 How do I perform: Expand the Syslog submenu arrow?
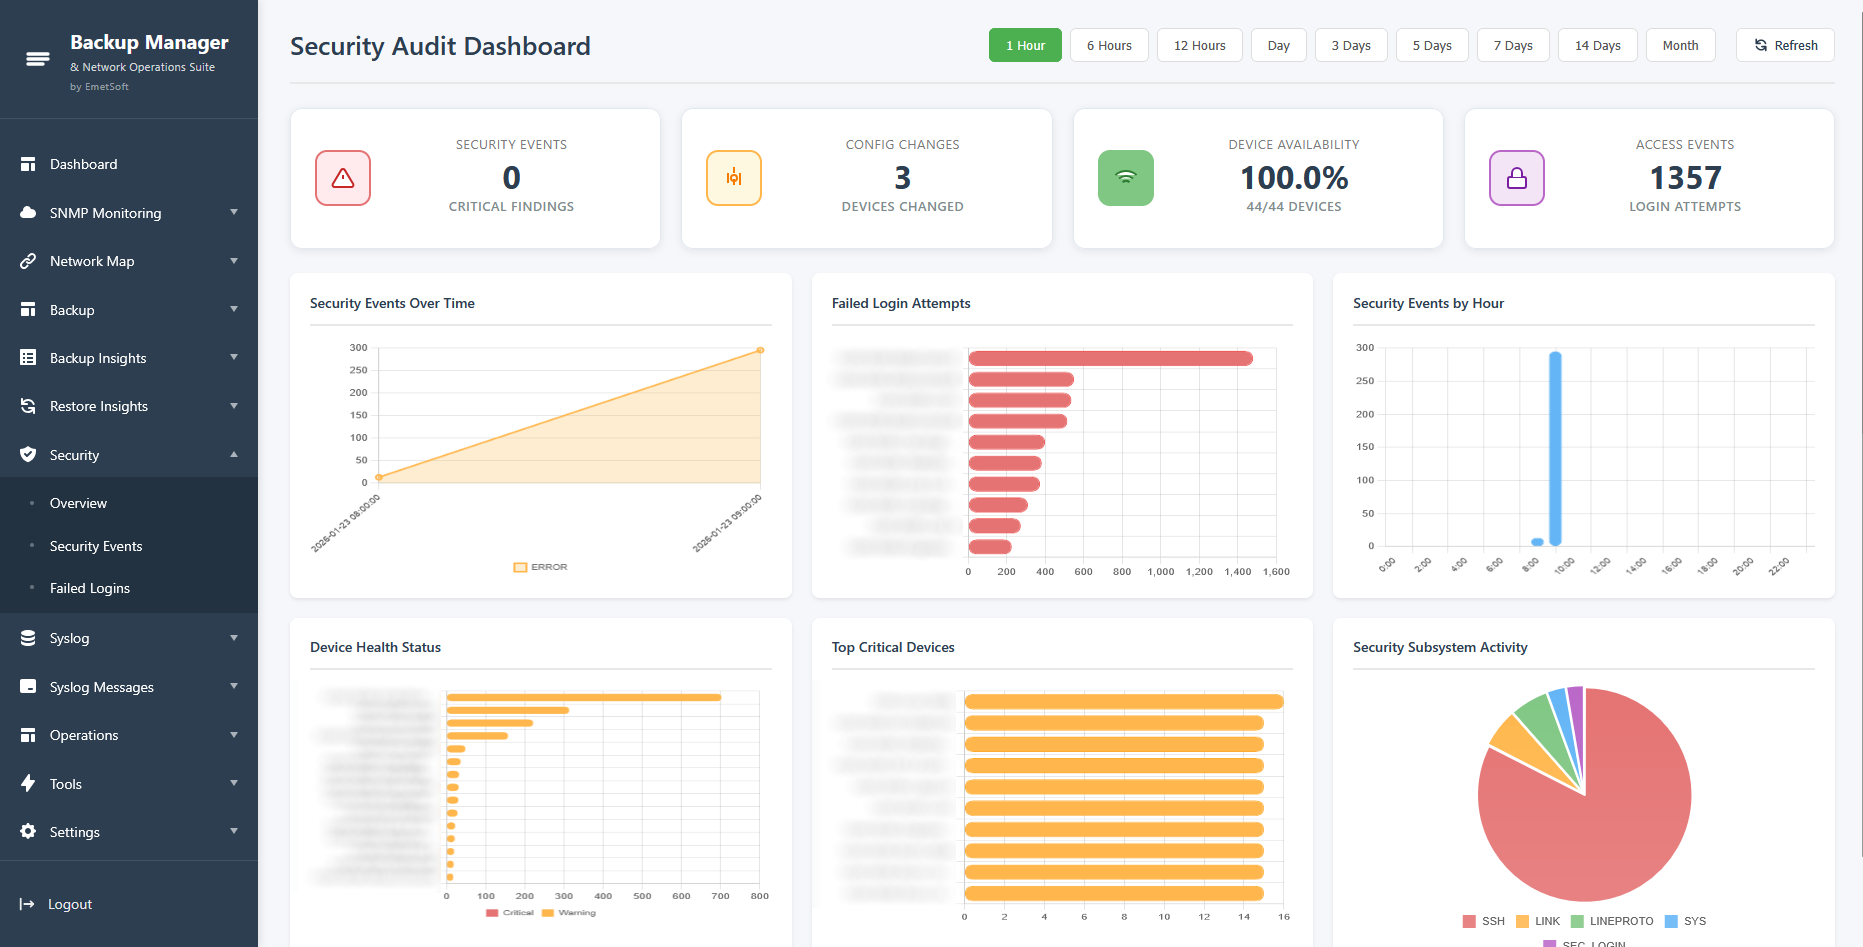[234, 638]
